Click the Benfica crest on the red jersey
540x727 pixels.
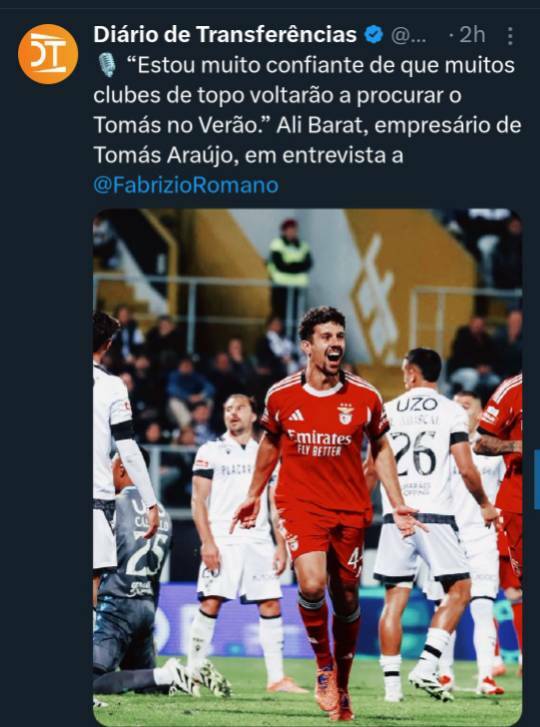[345, 414]
